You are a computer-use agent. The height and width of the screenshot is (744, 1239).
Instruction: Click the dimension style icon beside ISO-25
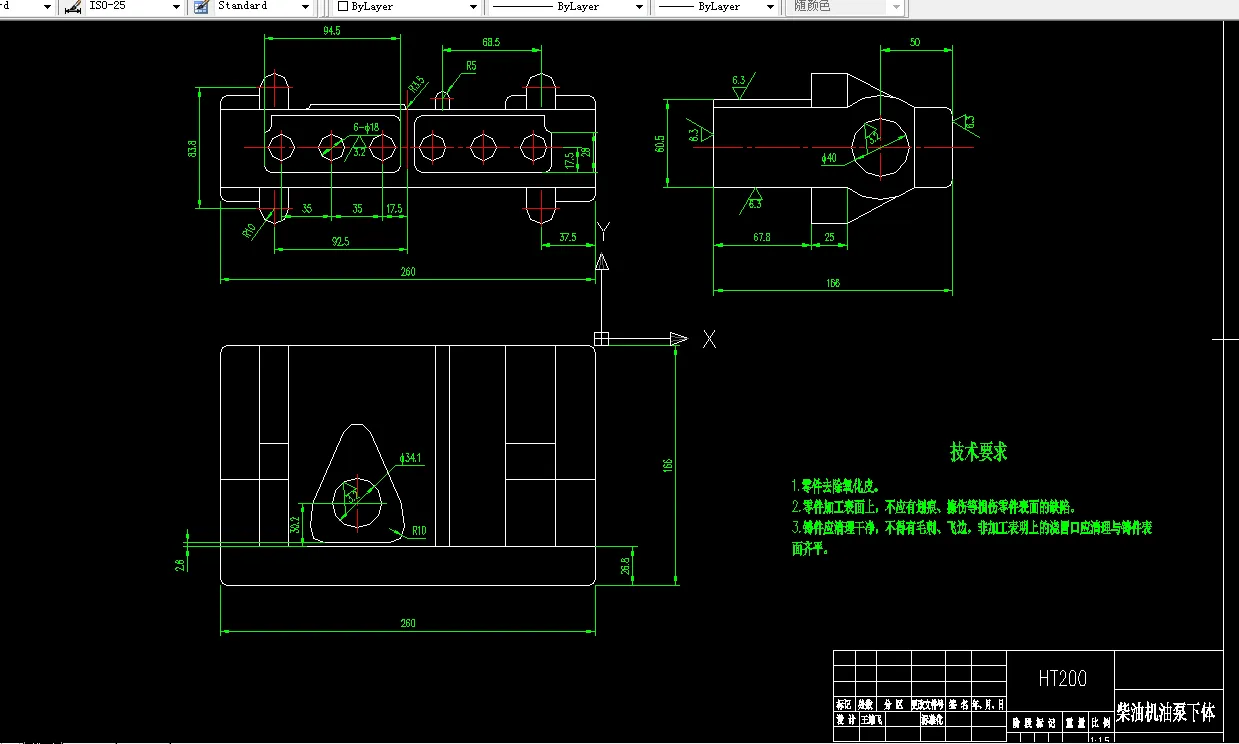pyautogui.click(x=72, y=7)
